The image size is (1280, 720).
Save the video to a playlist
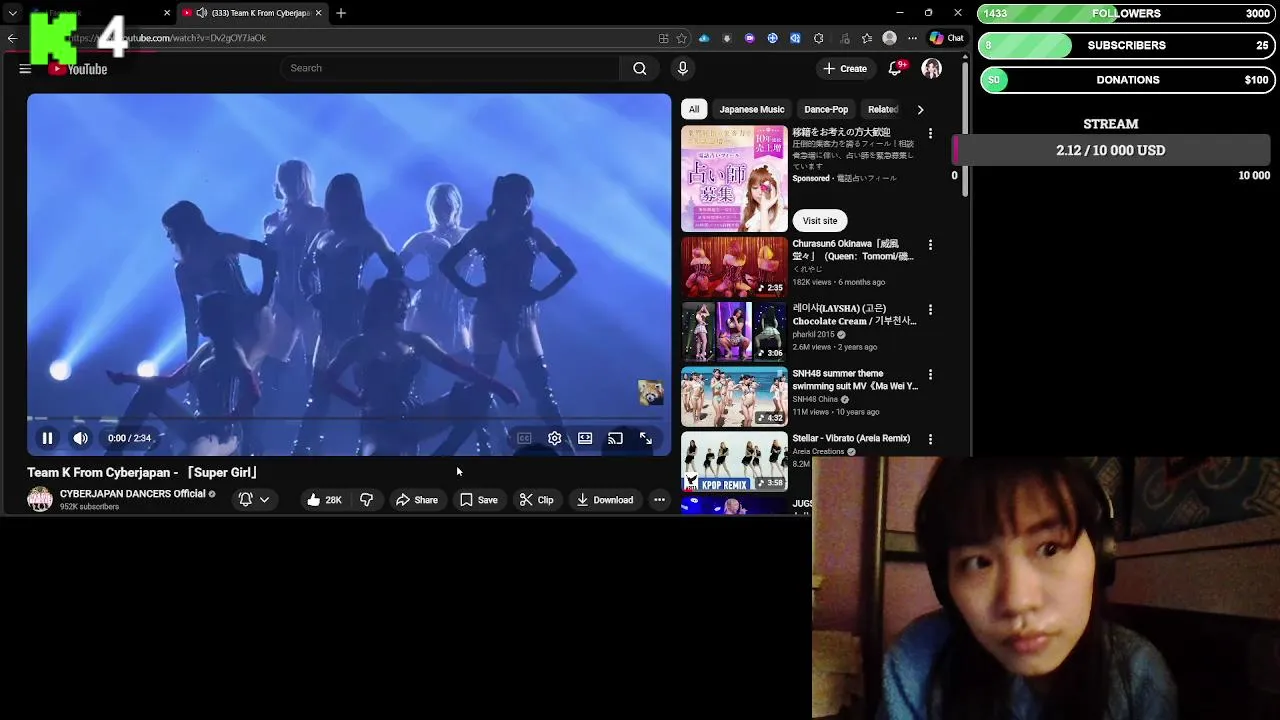(x=478, y=500)
